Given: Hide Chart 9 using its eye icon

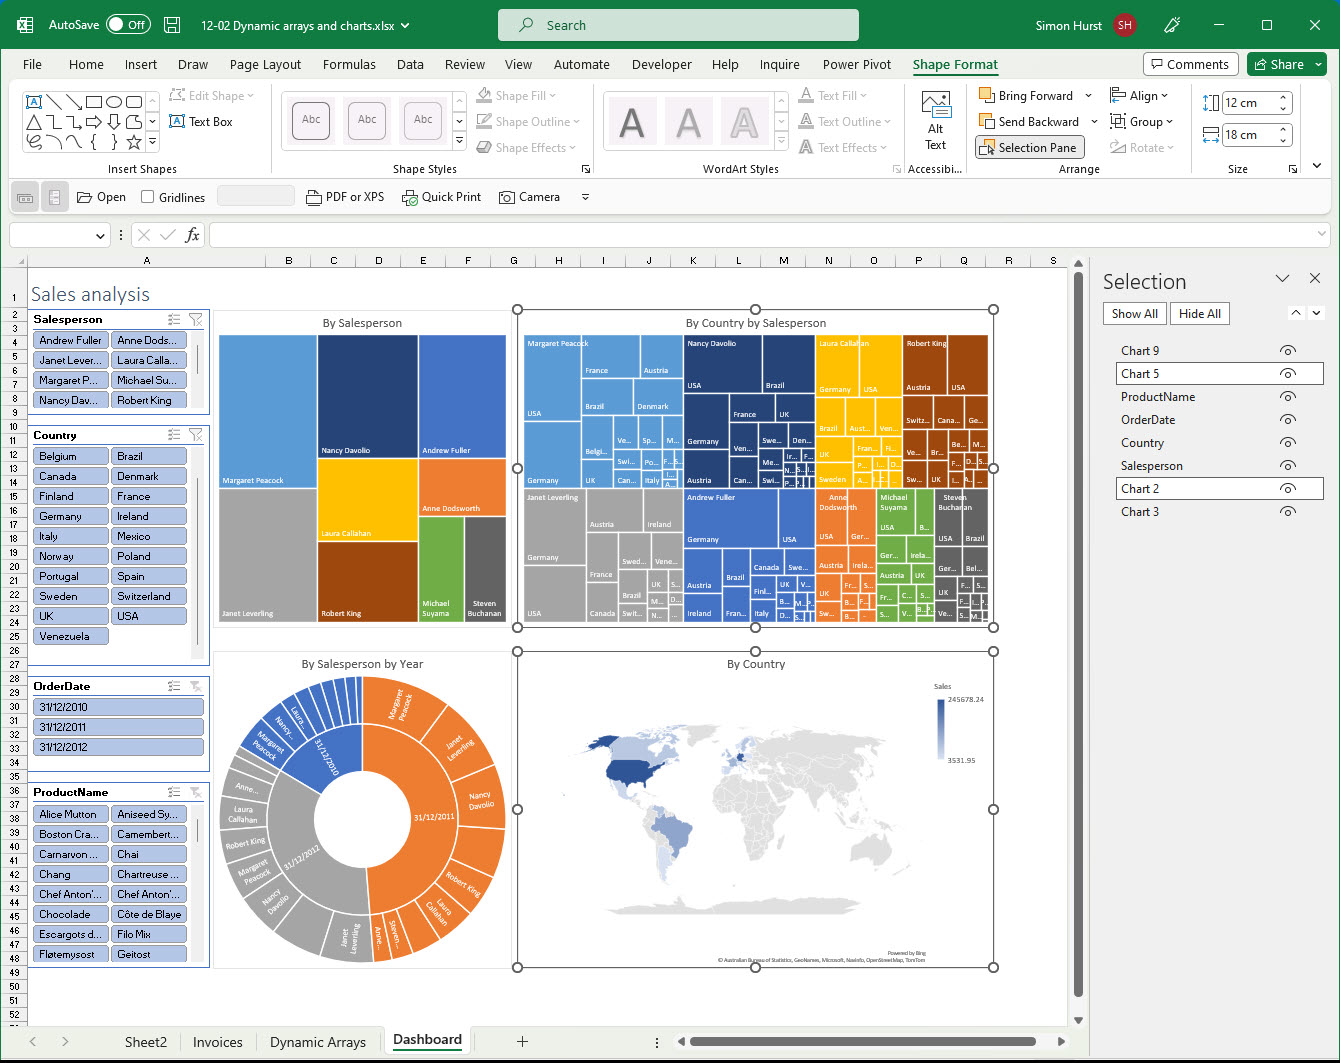Looking at the screenshot, I should [x=1288, y=351].
